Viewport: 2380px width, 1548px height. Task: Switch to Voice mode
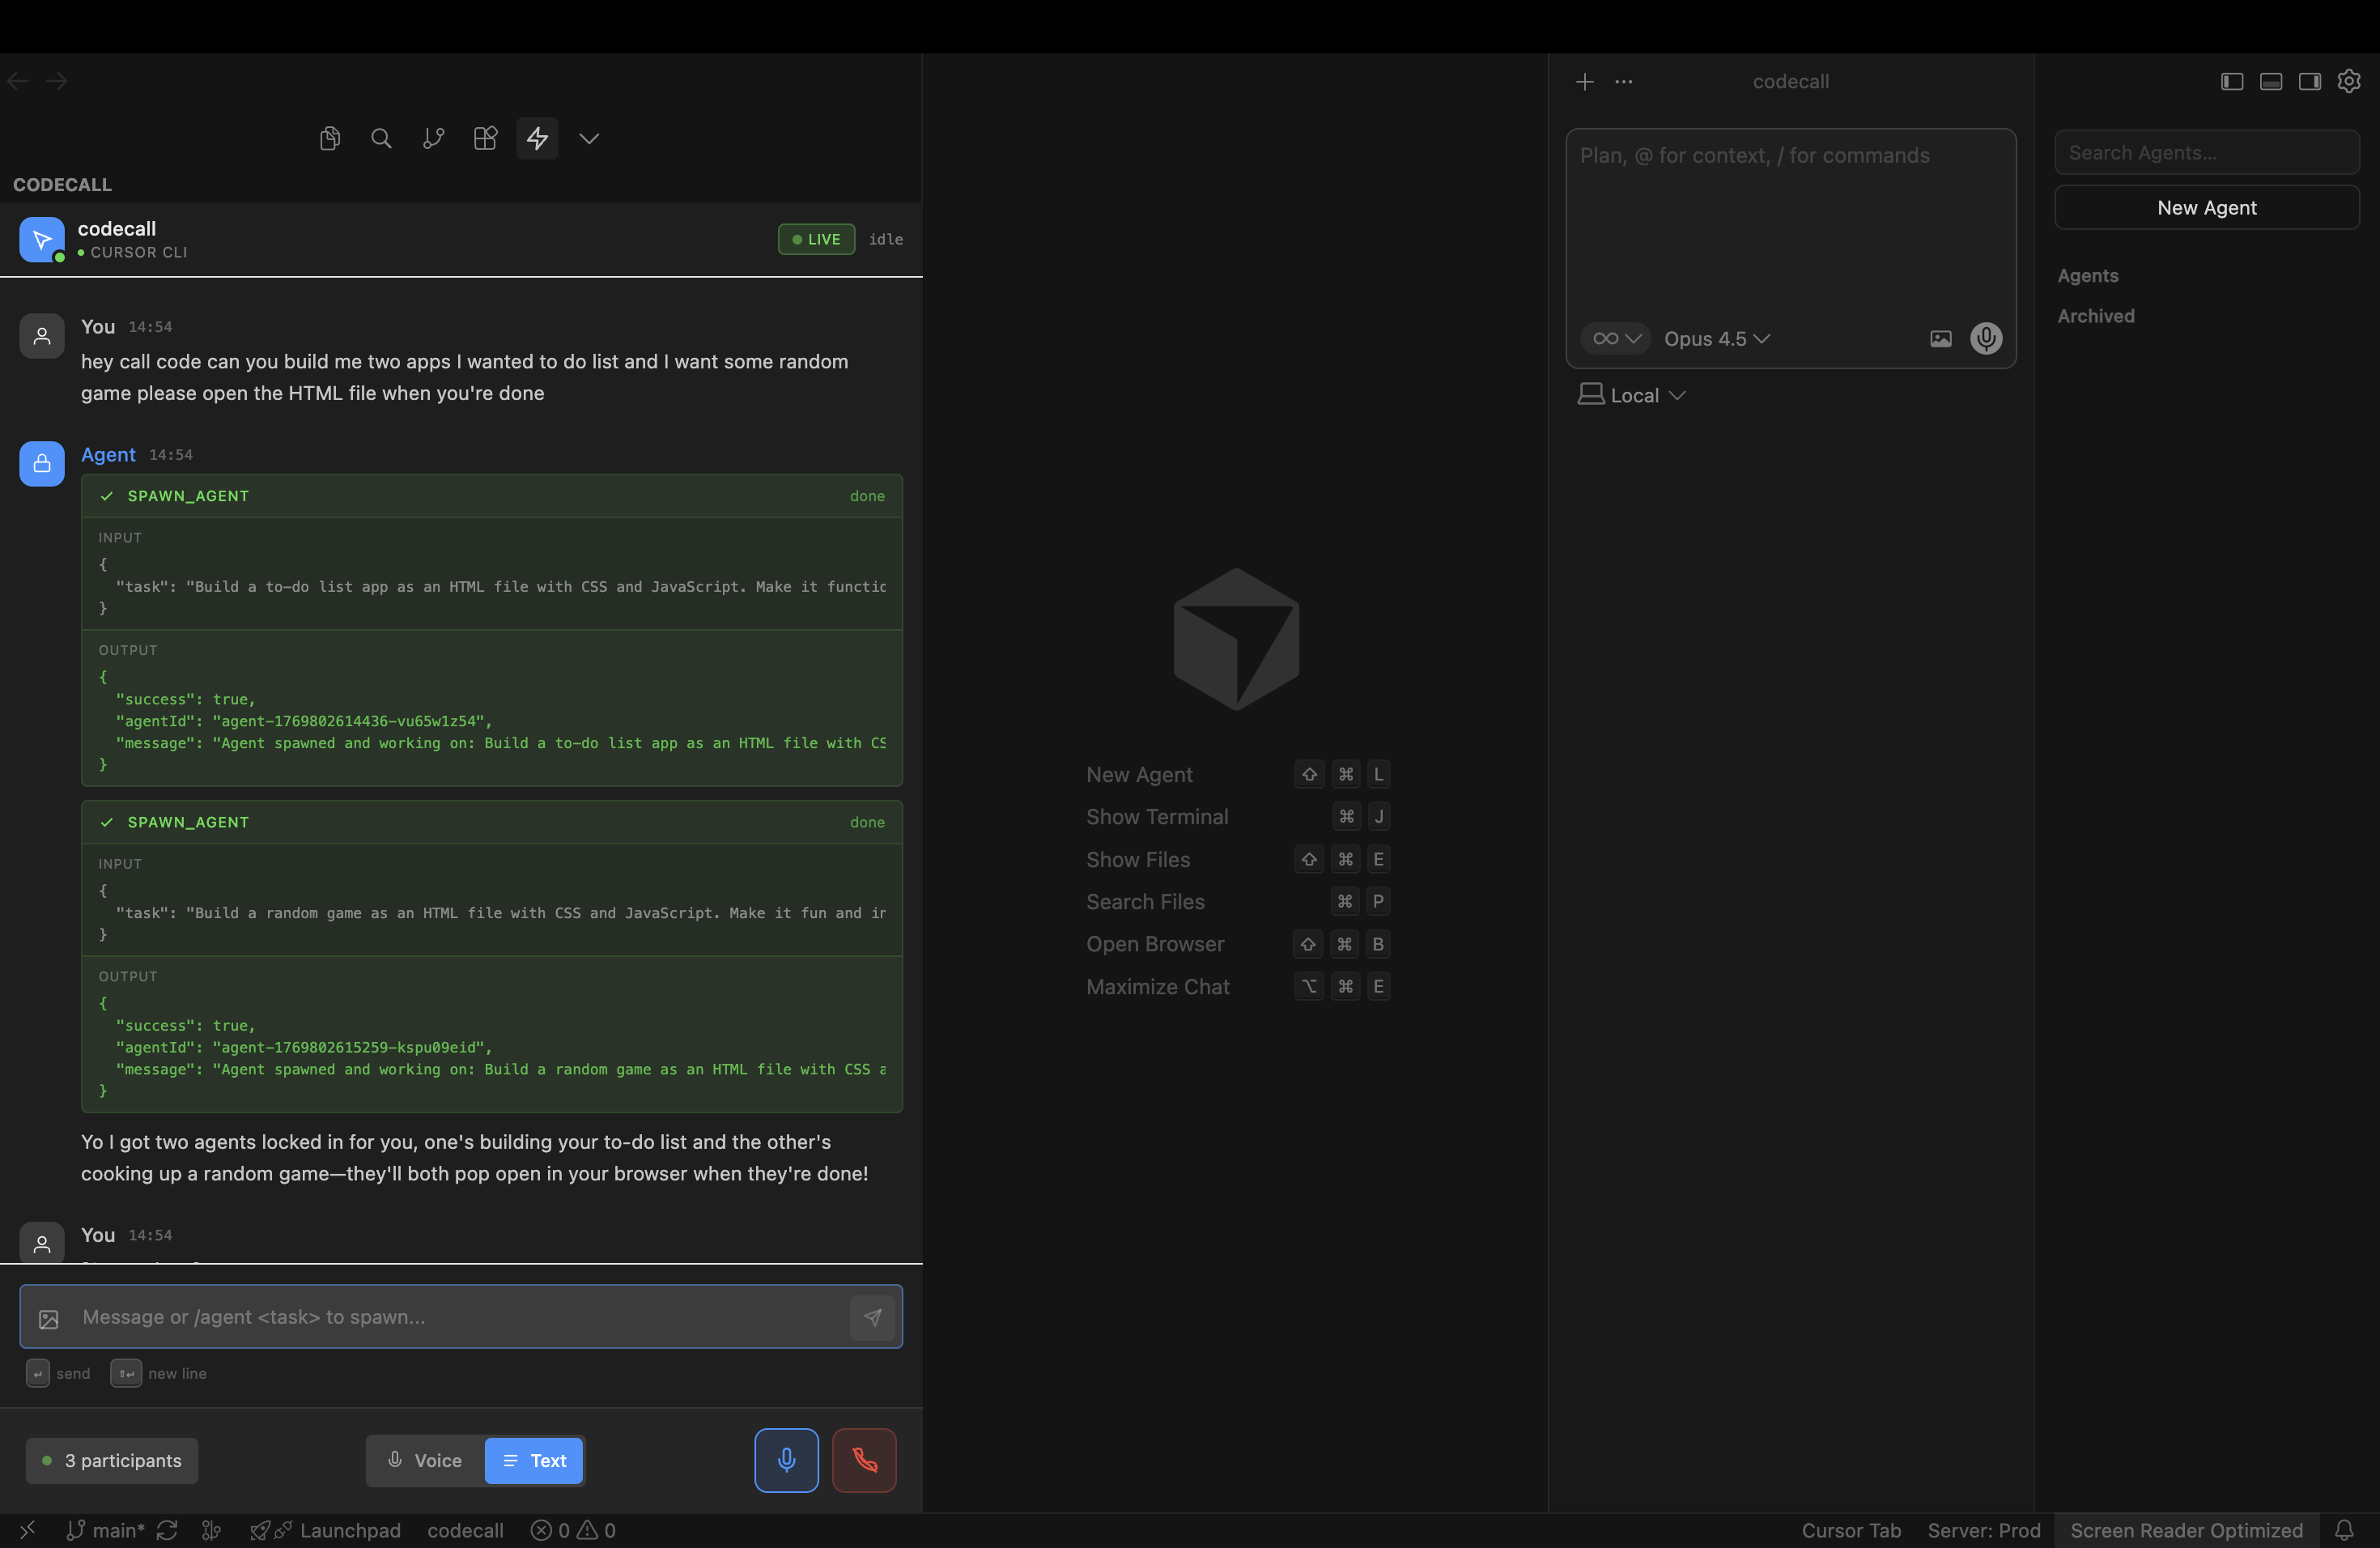425,1460
